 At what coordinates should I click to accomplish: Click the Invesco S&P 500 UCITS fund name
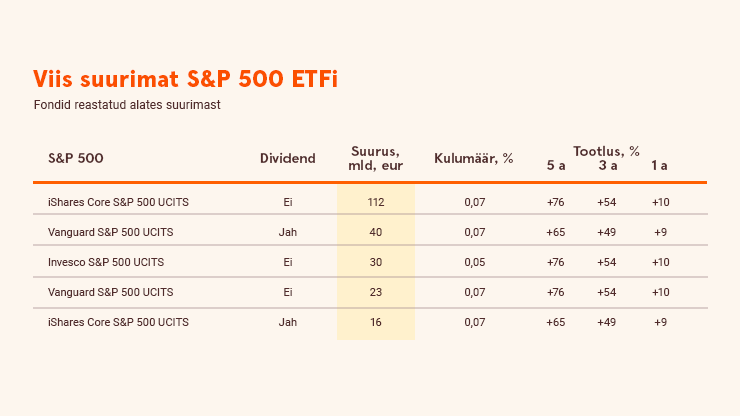(x=106, y=262)
